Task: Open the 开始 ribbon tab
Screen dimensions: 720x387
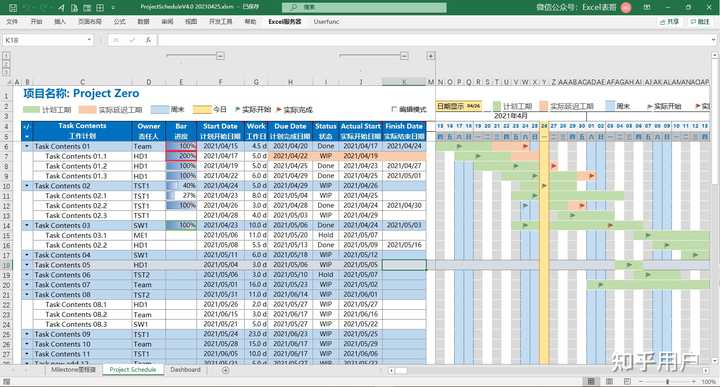Action: pos(36,22)
